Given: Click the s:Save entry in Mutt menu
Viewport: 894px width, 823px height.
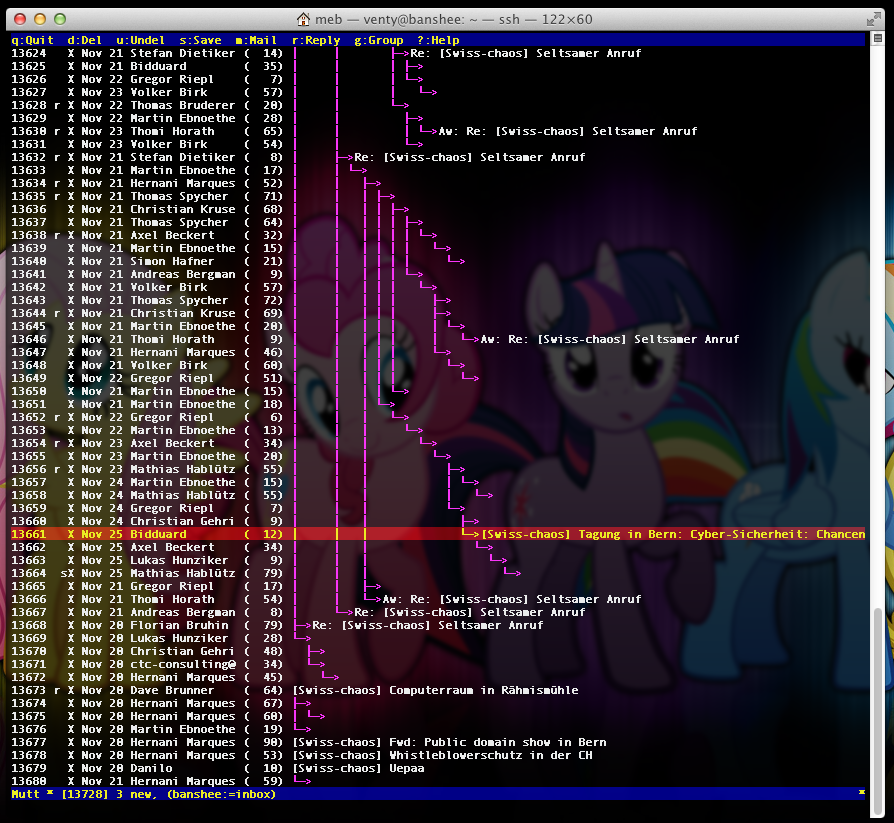Looking at the screenshot, I should [200, 40].
